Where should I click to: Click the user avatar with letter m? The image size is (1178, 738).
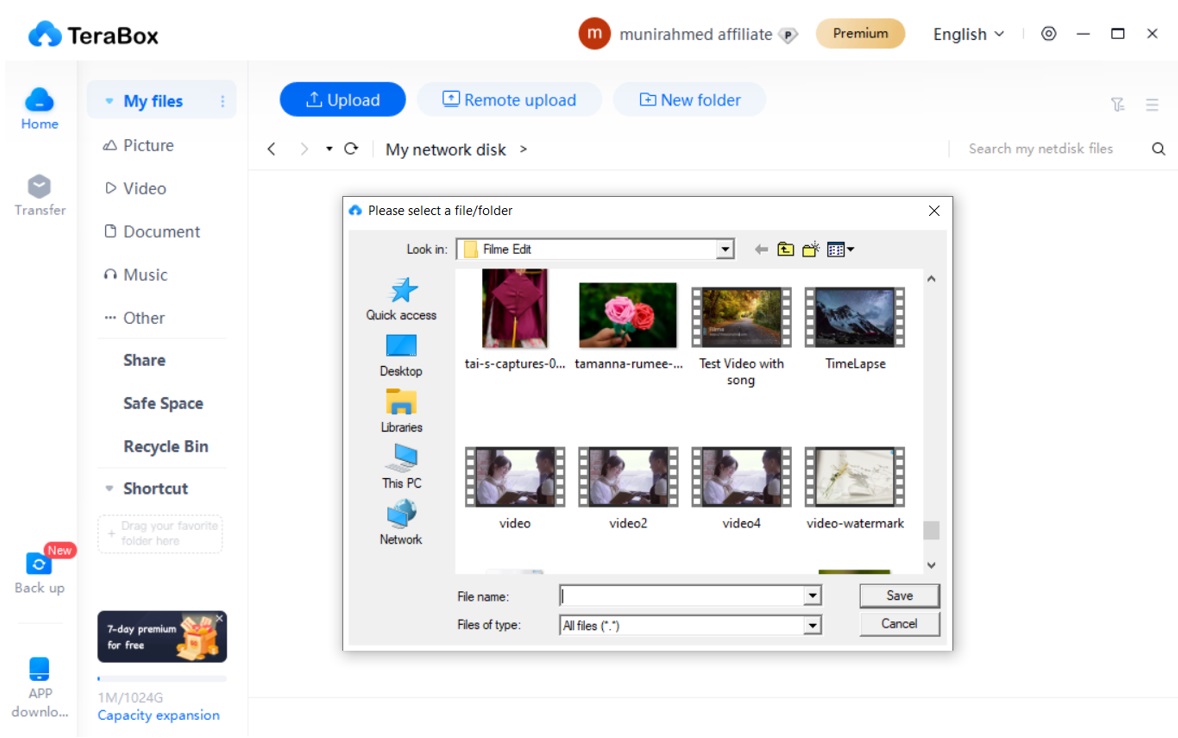(x=594, y=34)
